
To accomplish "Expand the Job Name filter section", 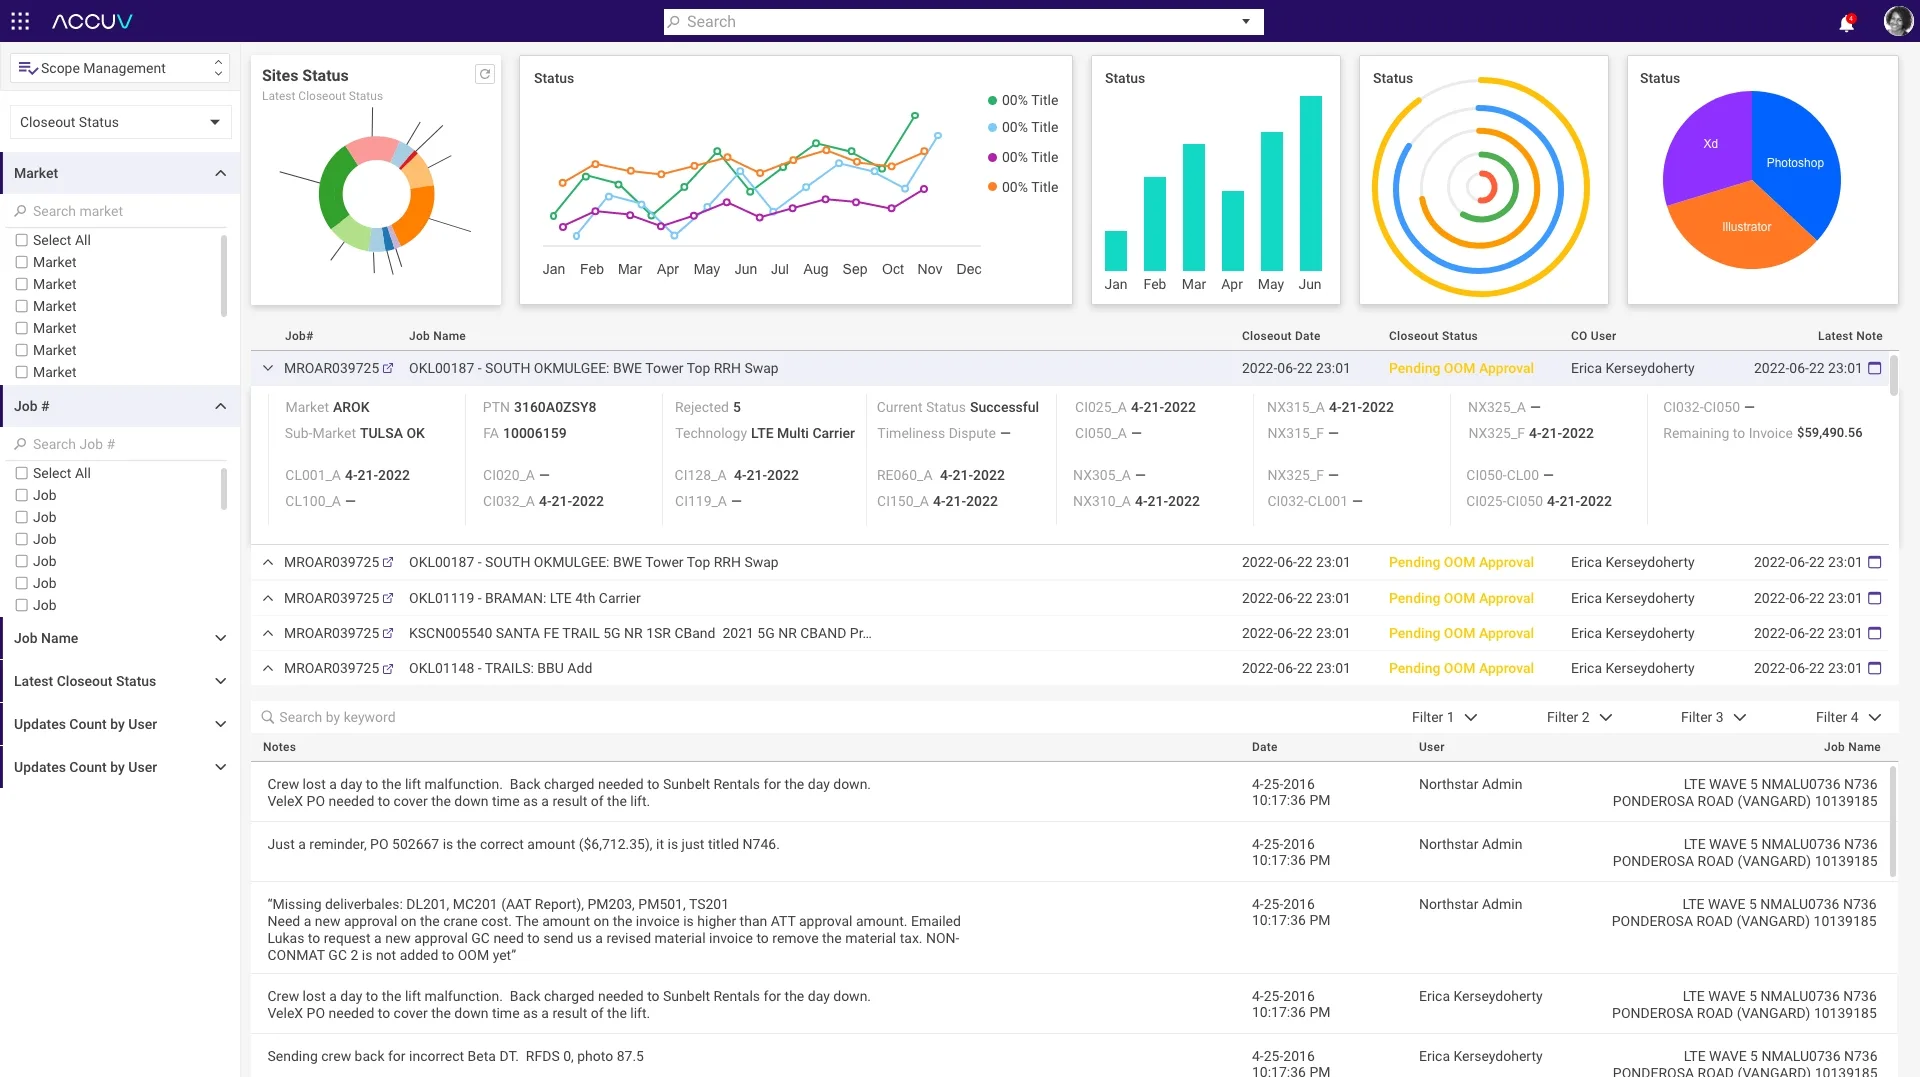I will click(220, 638).
